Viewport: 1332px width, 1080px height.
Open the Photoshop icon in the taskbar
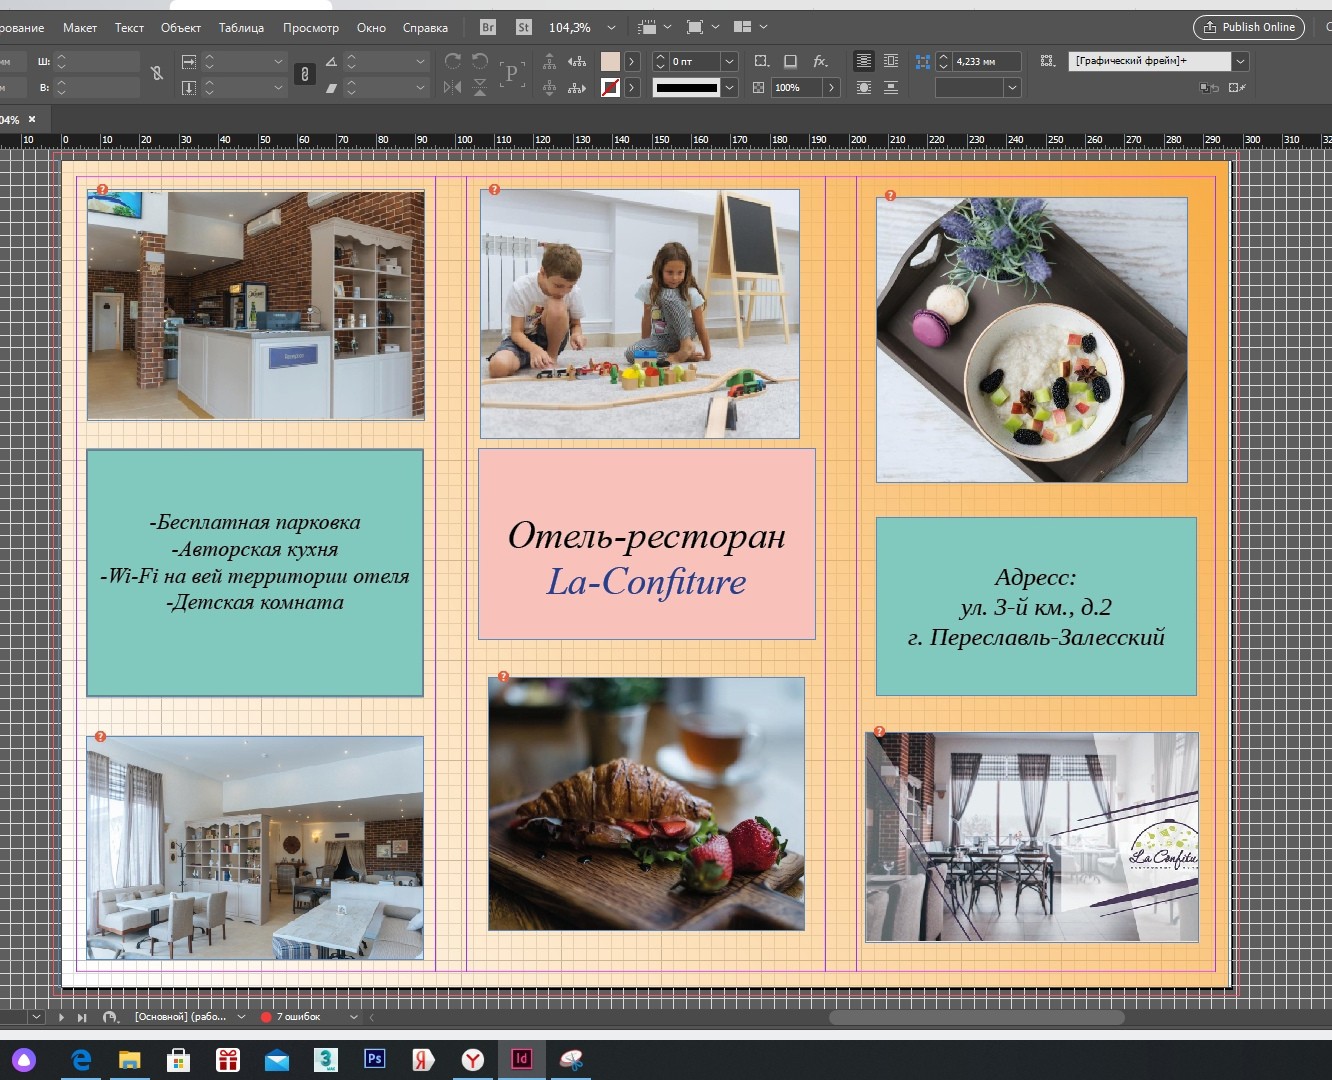pyautogui.click(x=375, y=1059)
